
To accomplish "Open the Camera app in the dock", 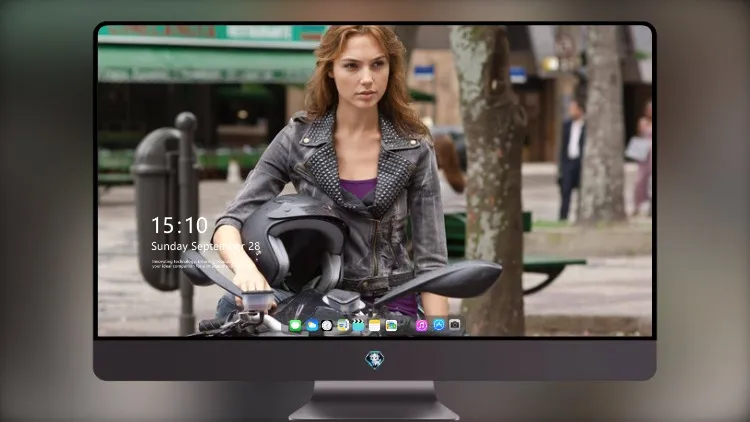I will (x=454, y=325).
